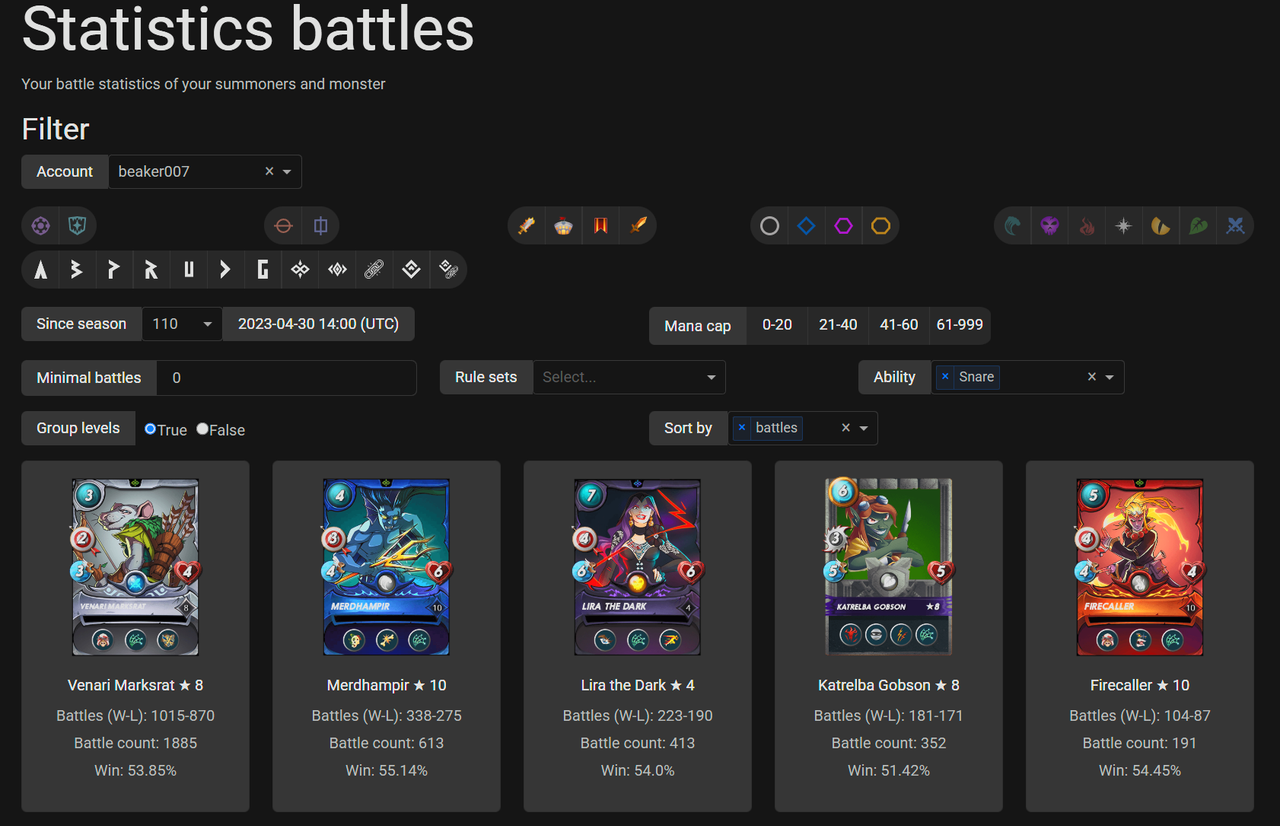Open the Account beaker007 dropdown arrow
The width and height of the screenshot is (1280, 826).
(x=287, y=172)
